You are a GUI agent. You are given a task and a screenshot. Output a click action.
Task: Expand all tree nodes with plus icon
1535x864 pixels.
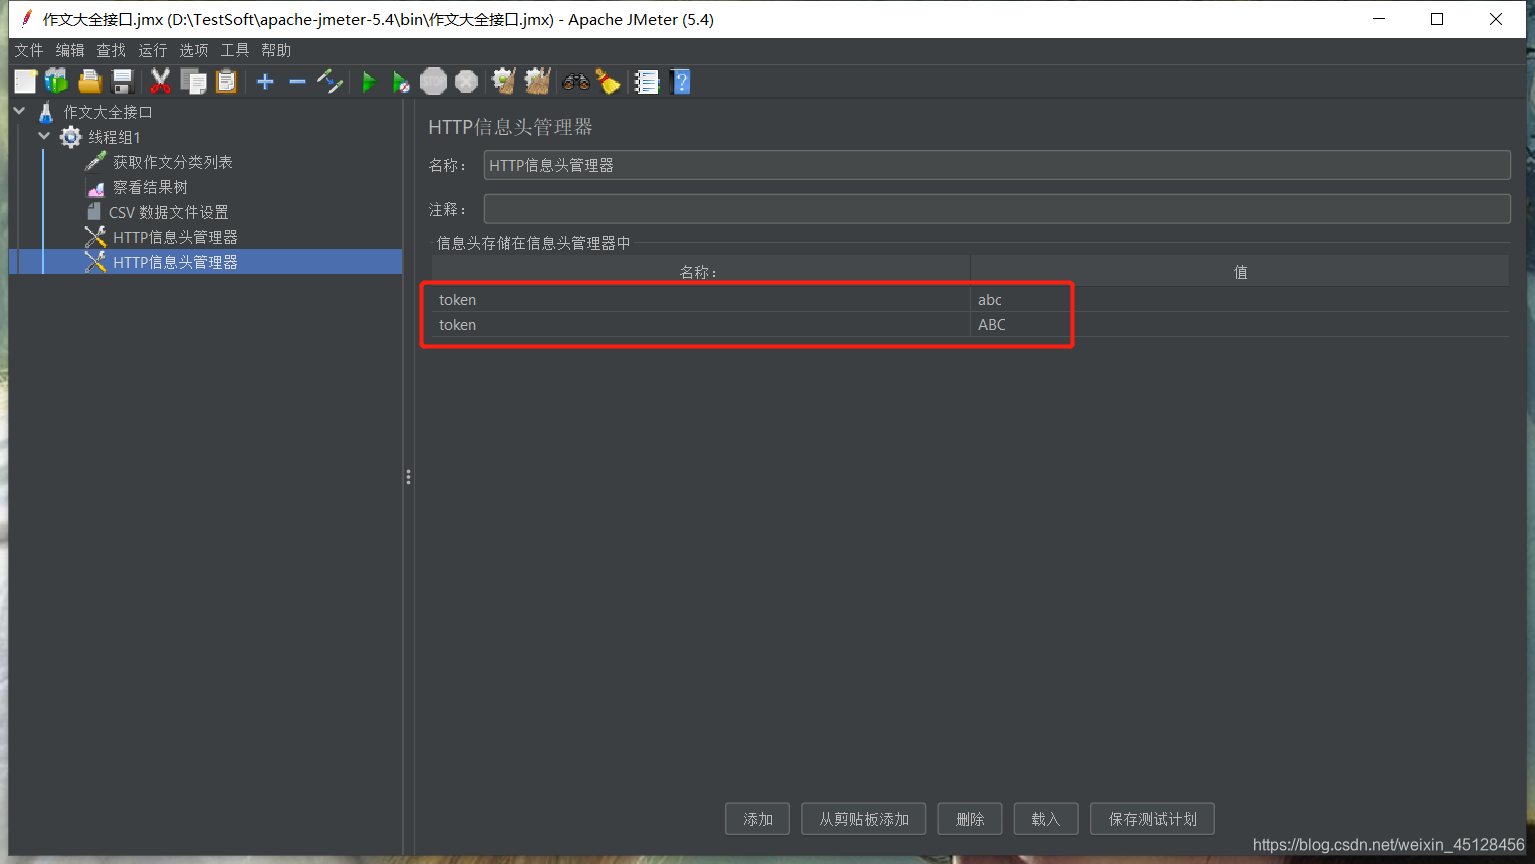[x=265, y=82]
